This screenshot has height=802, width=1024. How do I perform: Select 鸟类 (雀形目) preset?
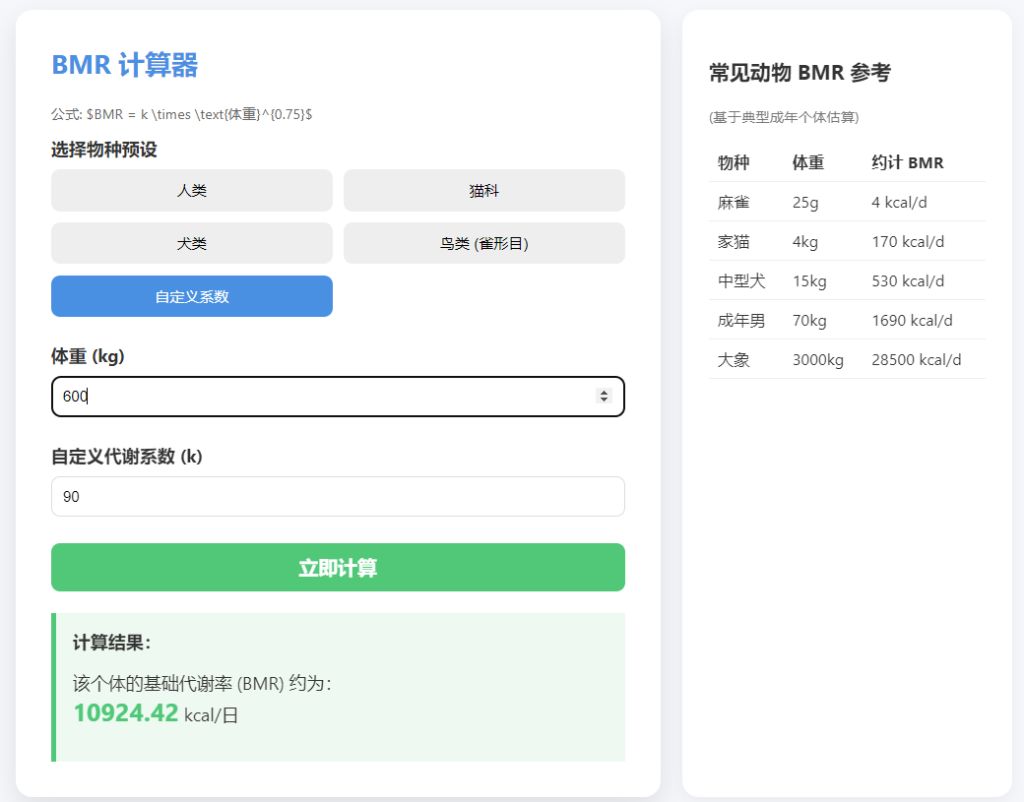tap(484, 243)
